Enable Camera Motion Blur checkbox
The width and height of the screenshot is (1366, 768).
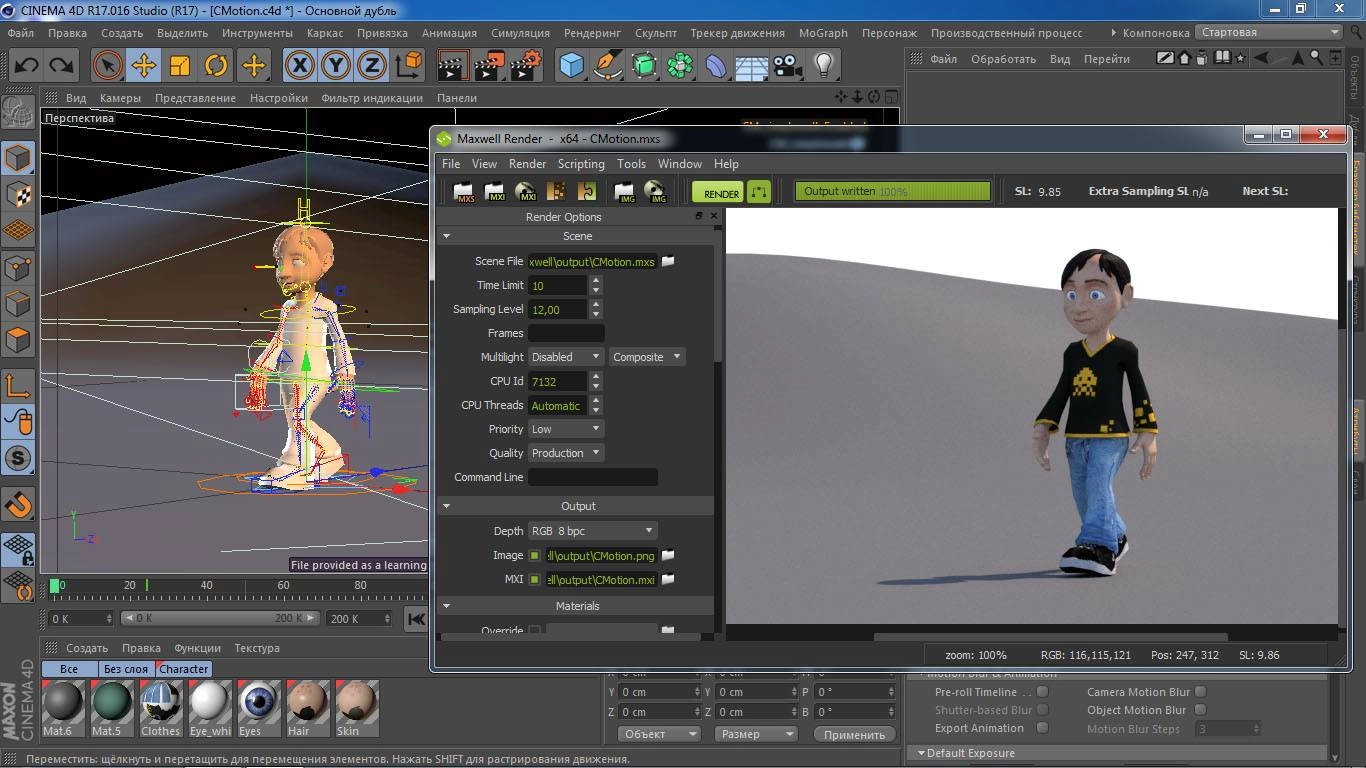coord(1201,692)
